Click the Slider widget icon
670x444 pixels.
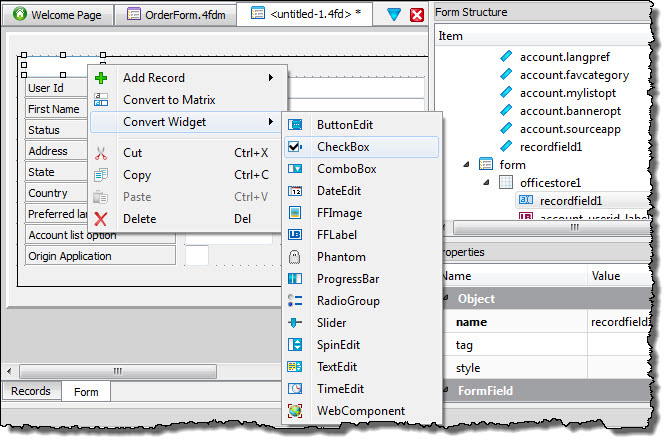point(295,323)
